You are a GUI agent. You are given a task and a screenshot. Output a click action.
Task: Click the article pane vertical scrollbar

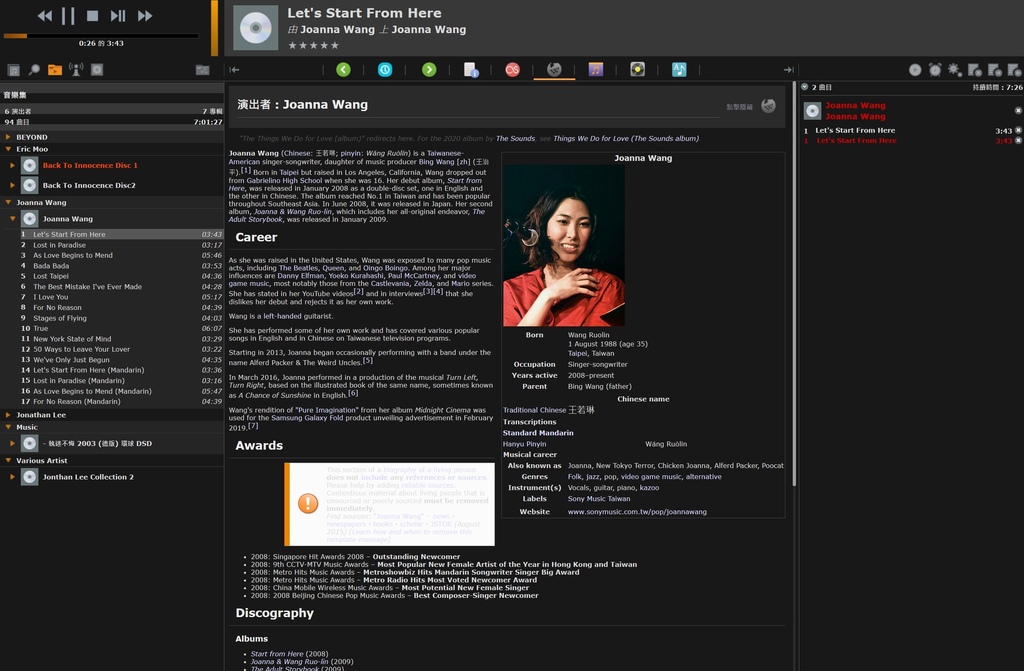point(794,284)
